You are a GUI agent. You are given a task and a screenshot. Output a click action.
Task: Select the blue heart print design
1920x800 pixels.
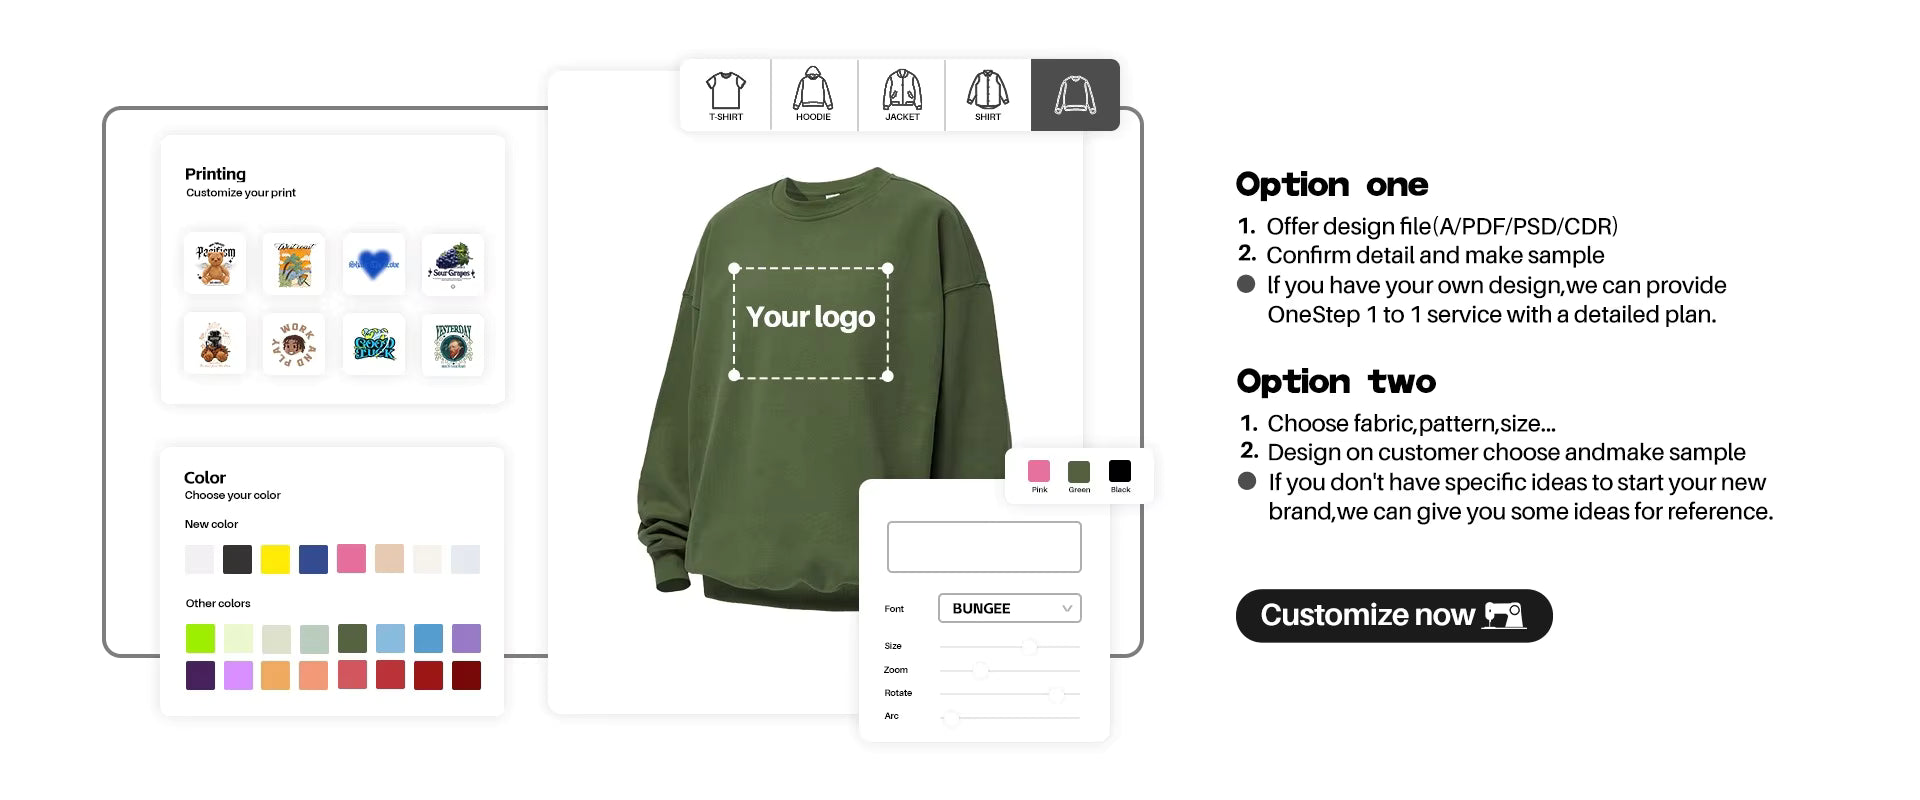click(373, 264)
